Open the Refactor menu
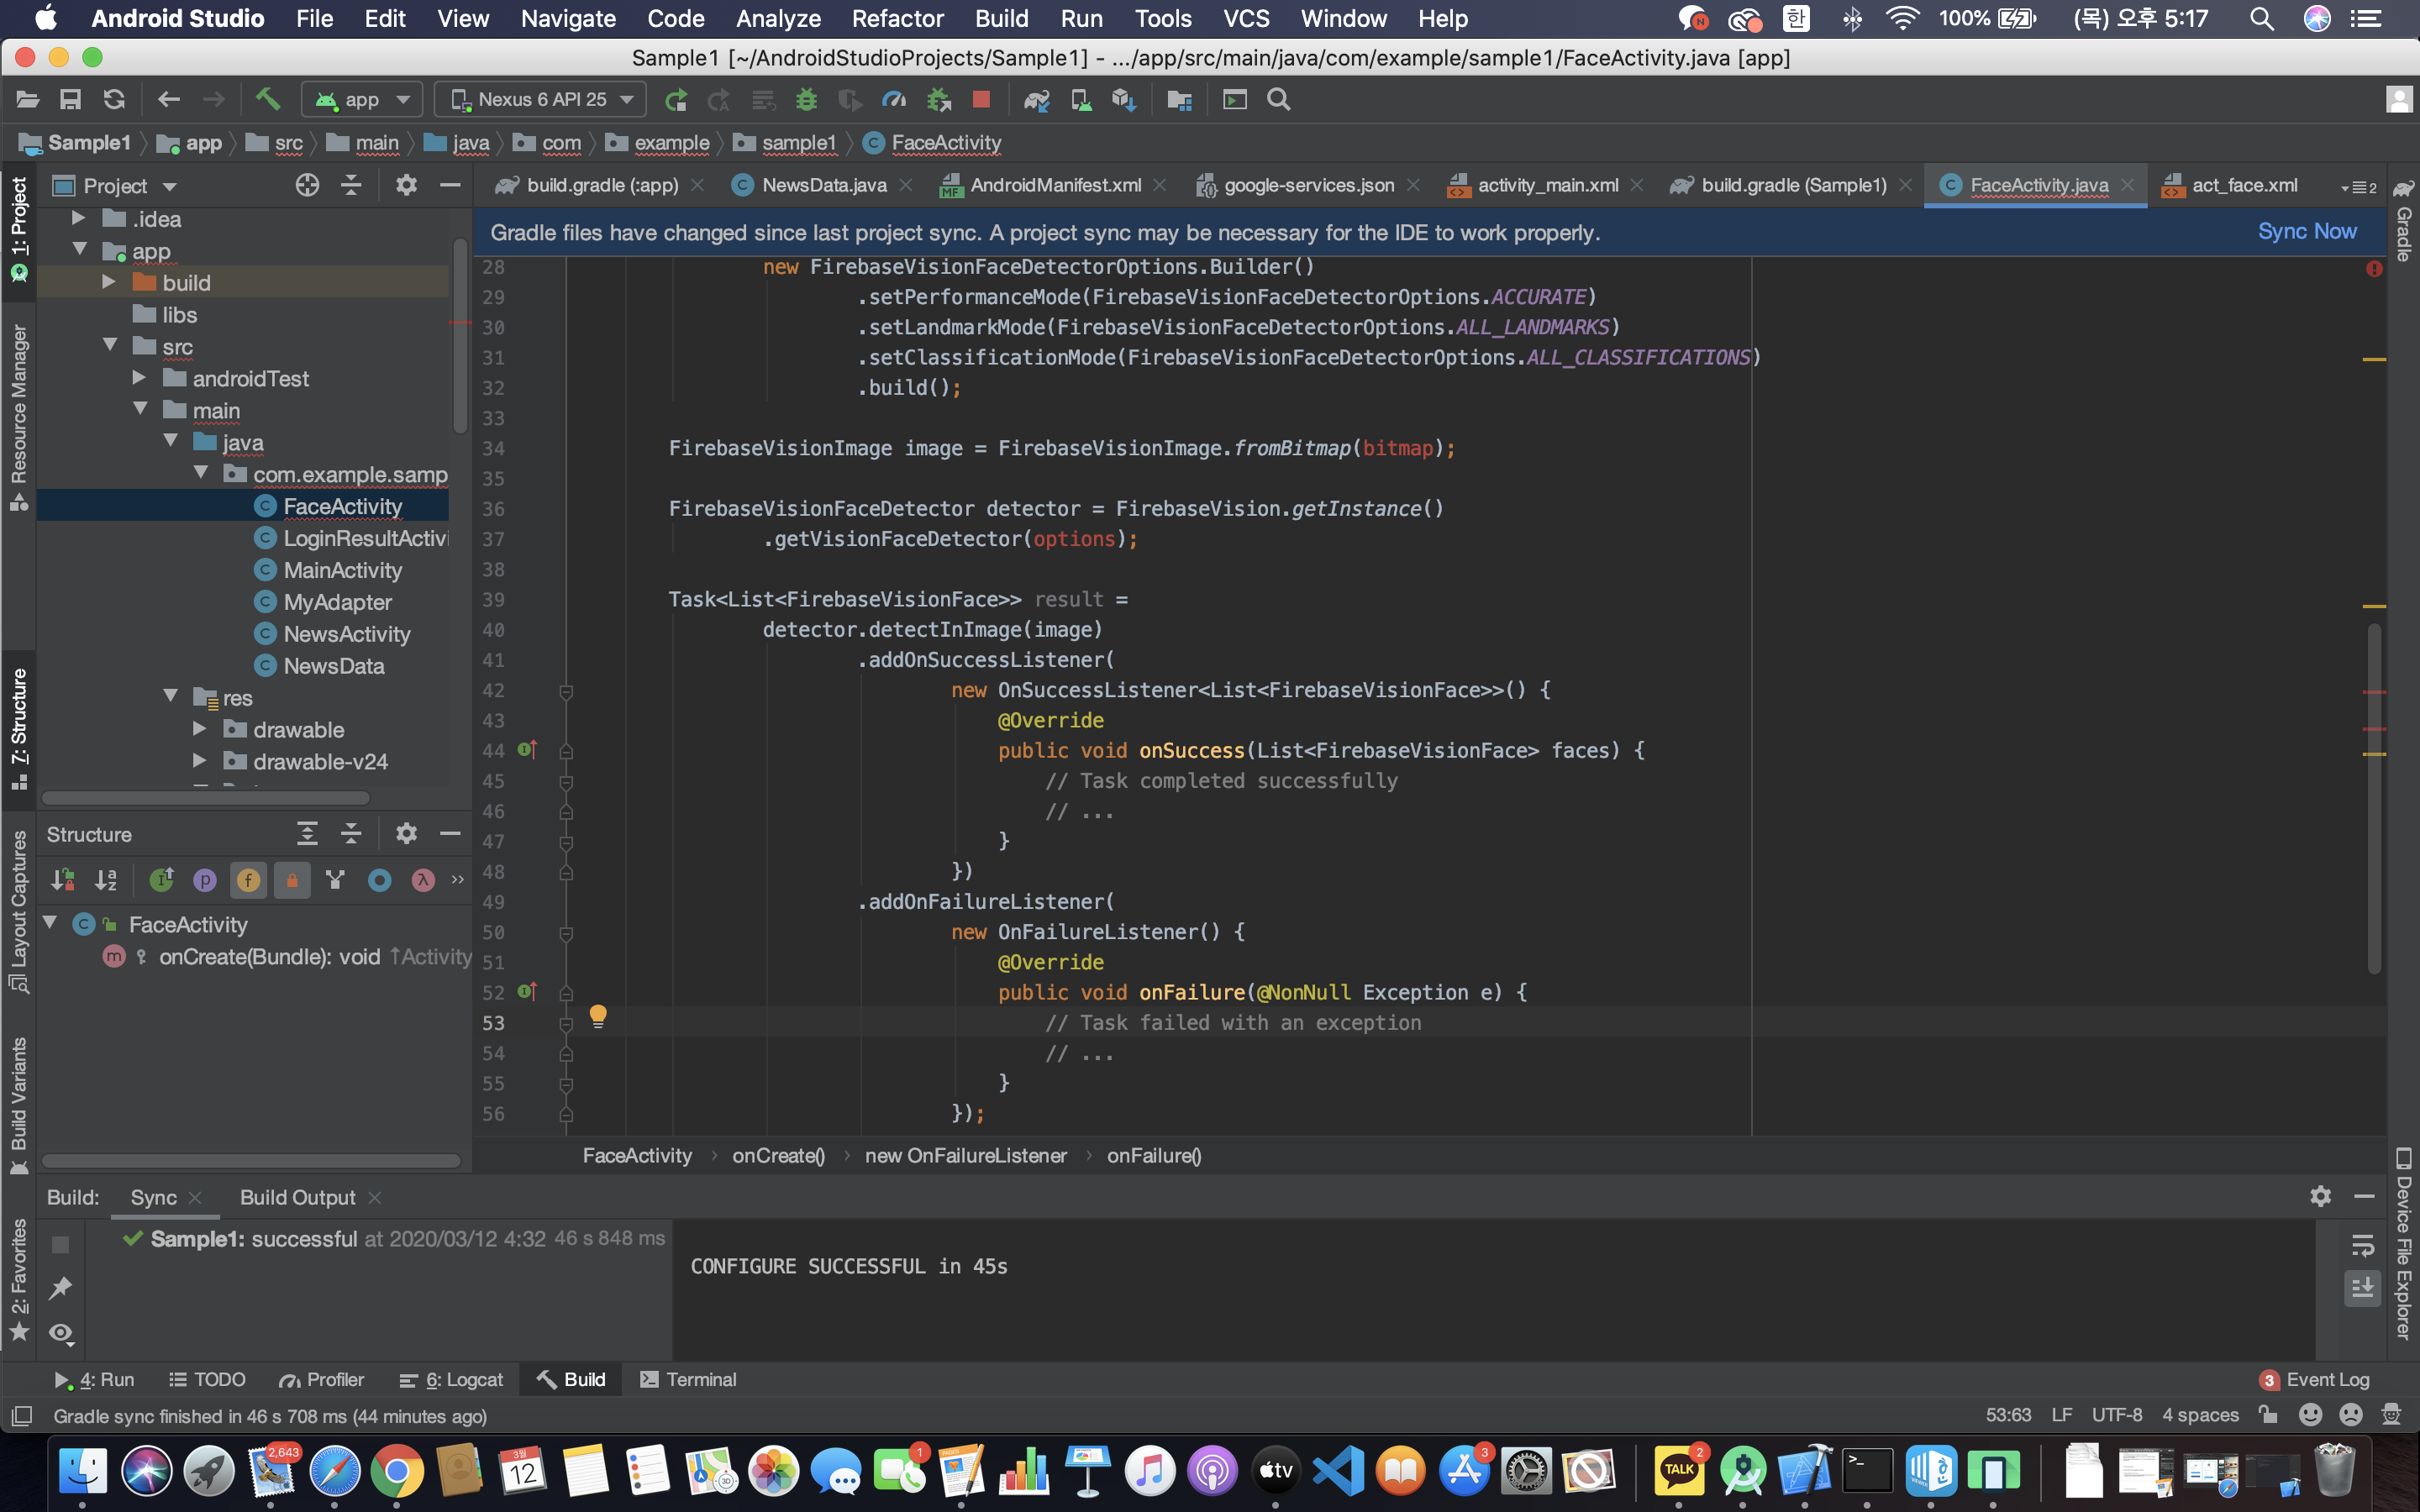The image size is (2420, 1512). pyautogui.click(x=897, y=18)
